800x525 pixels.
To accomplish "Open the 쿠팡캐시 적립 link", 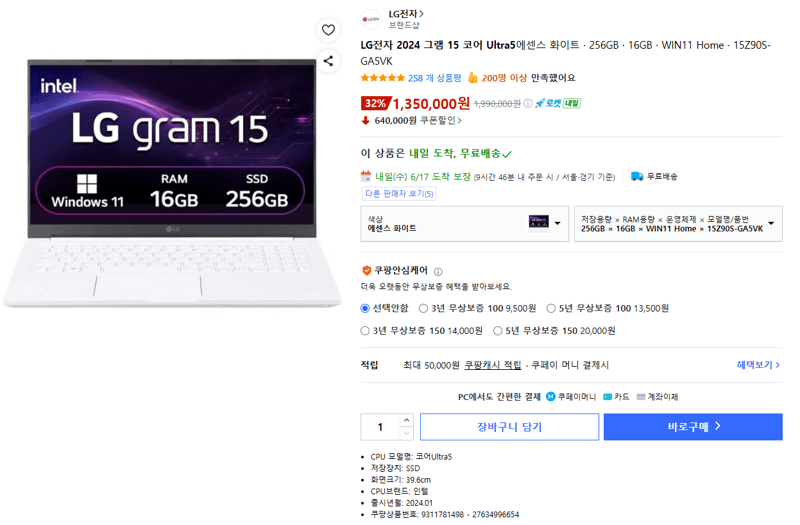I will tap(492, 365).
